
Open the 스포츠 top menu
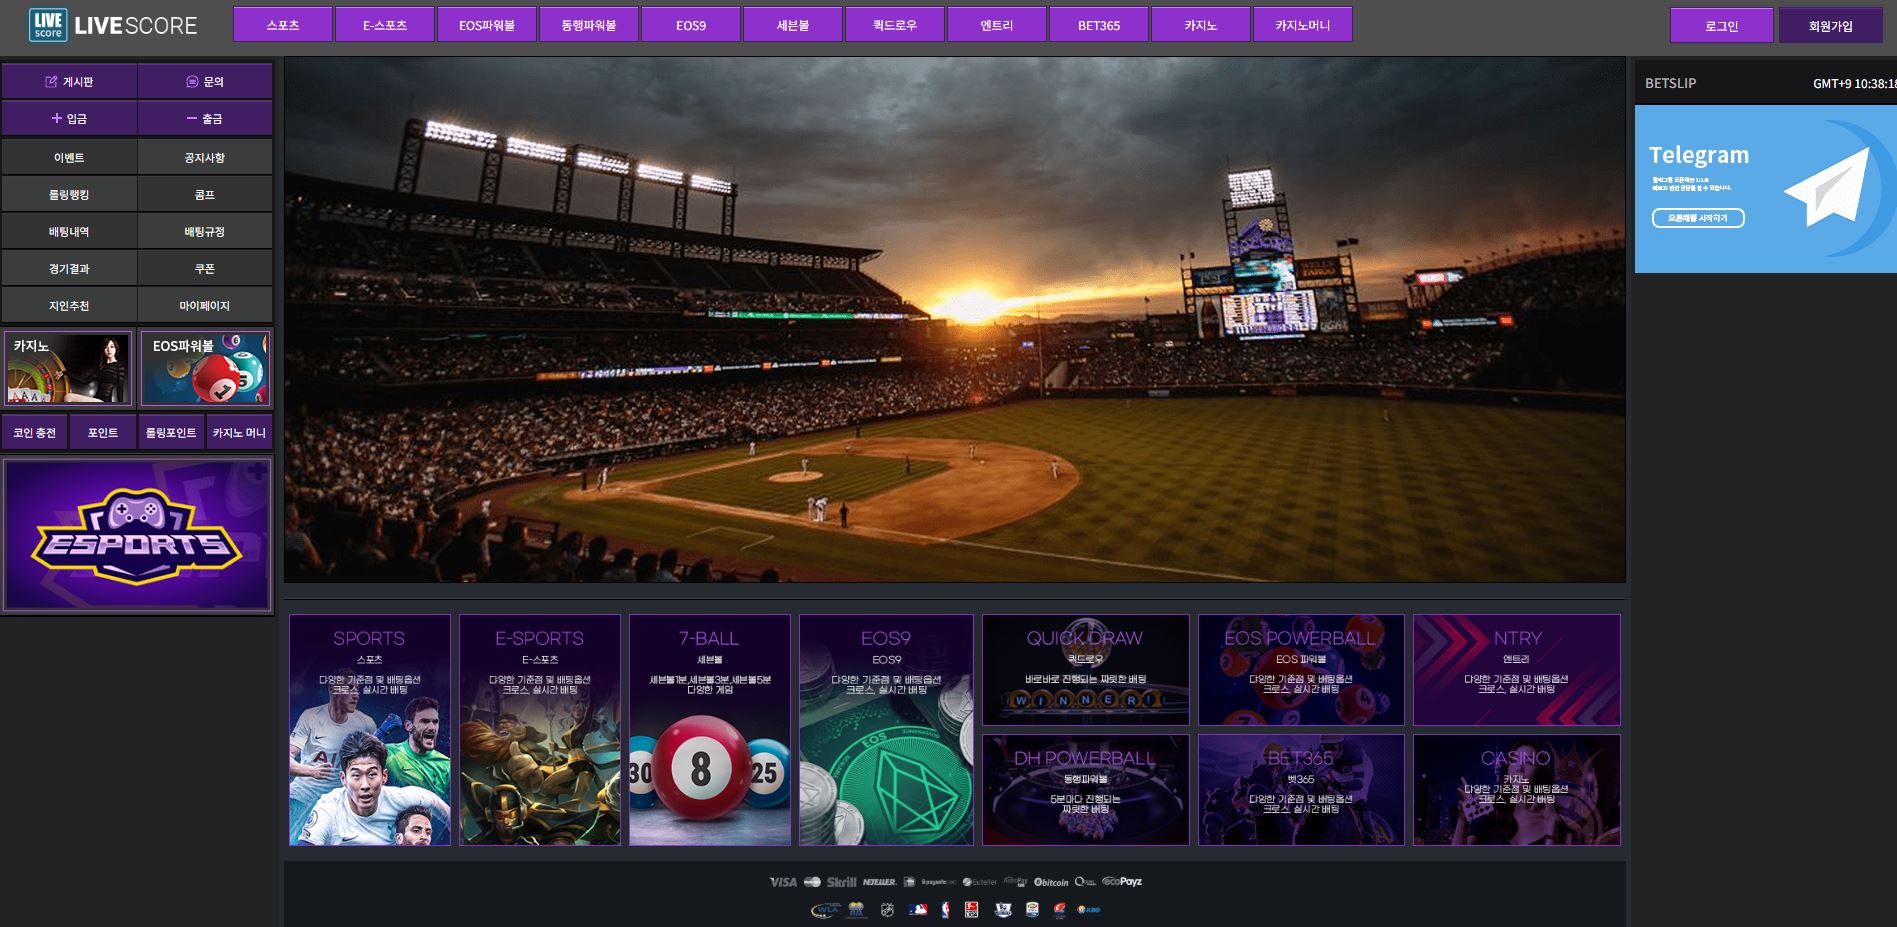(x=283, y=25)
